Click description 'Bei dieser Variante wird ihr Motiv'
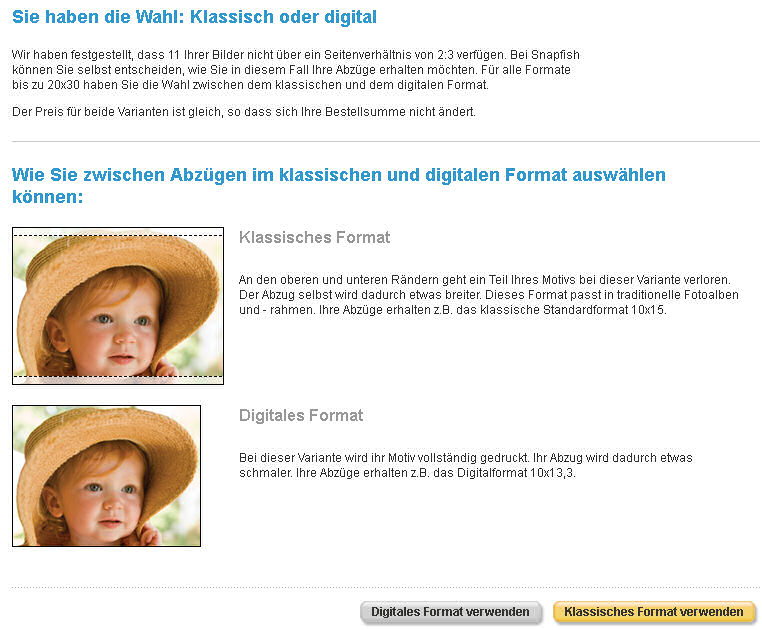Image resolution: width=762 pixels, height=630 pixels. tap(466, 465)
